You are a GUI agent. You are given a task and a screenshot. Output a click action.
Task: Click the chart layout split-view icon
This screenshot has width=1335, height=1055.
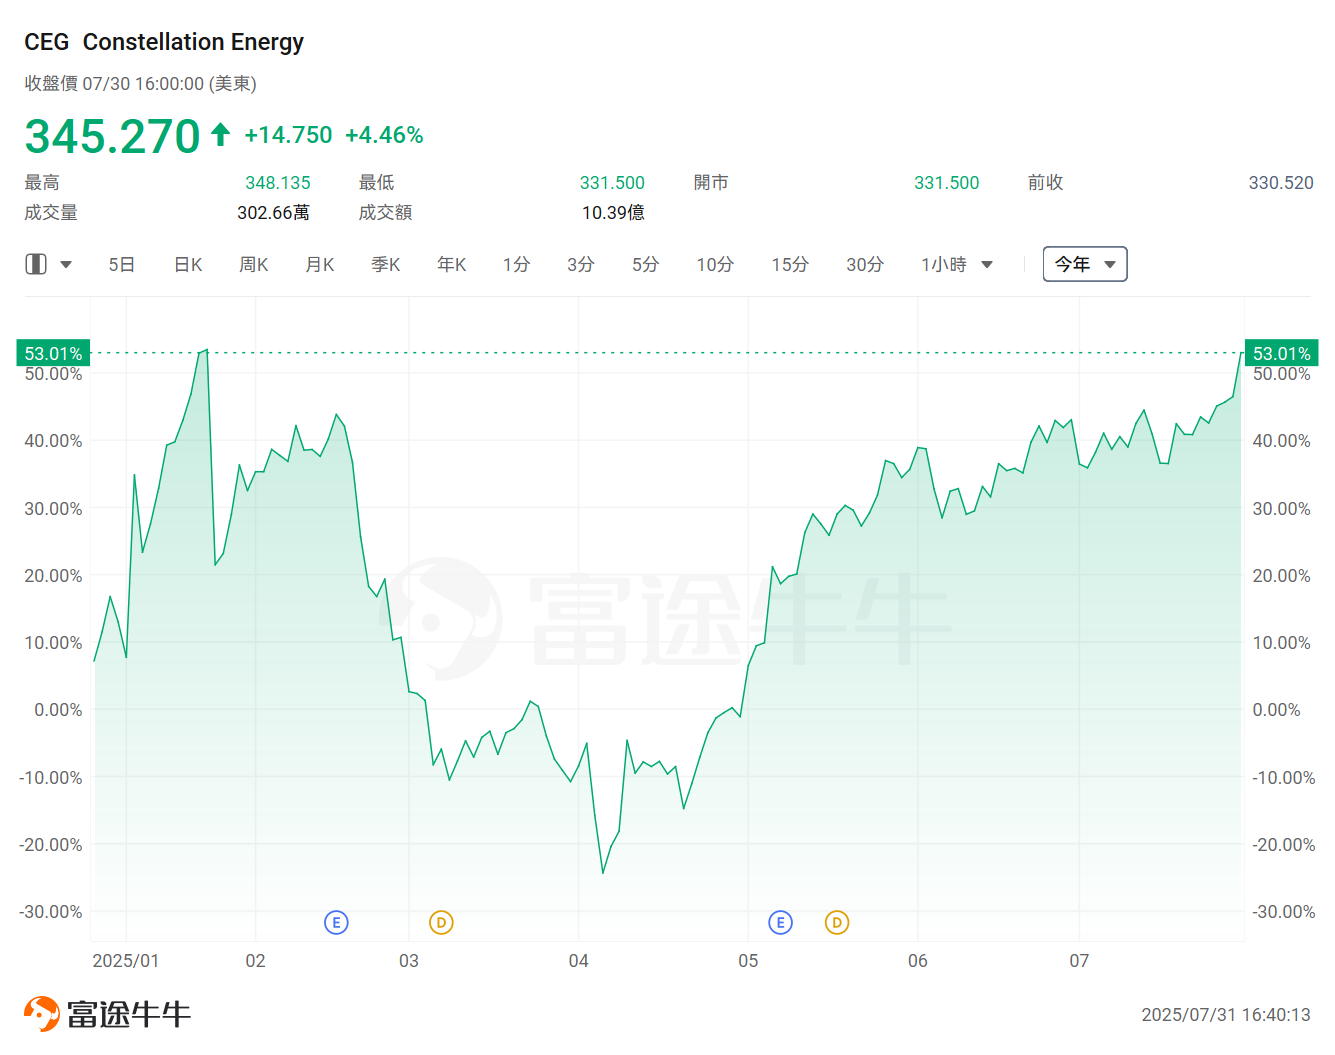click(x=36, y=264)
